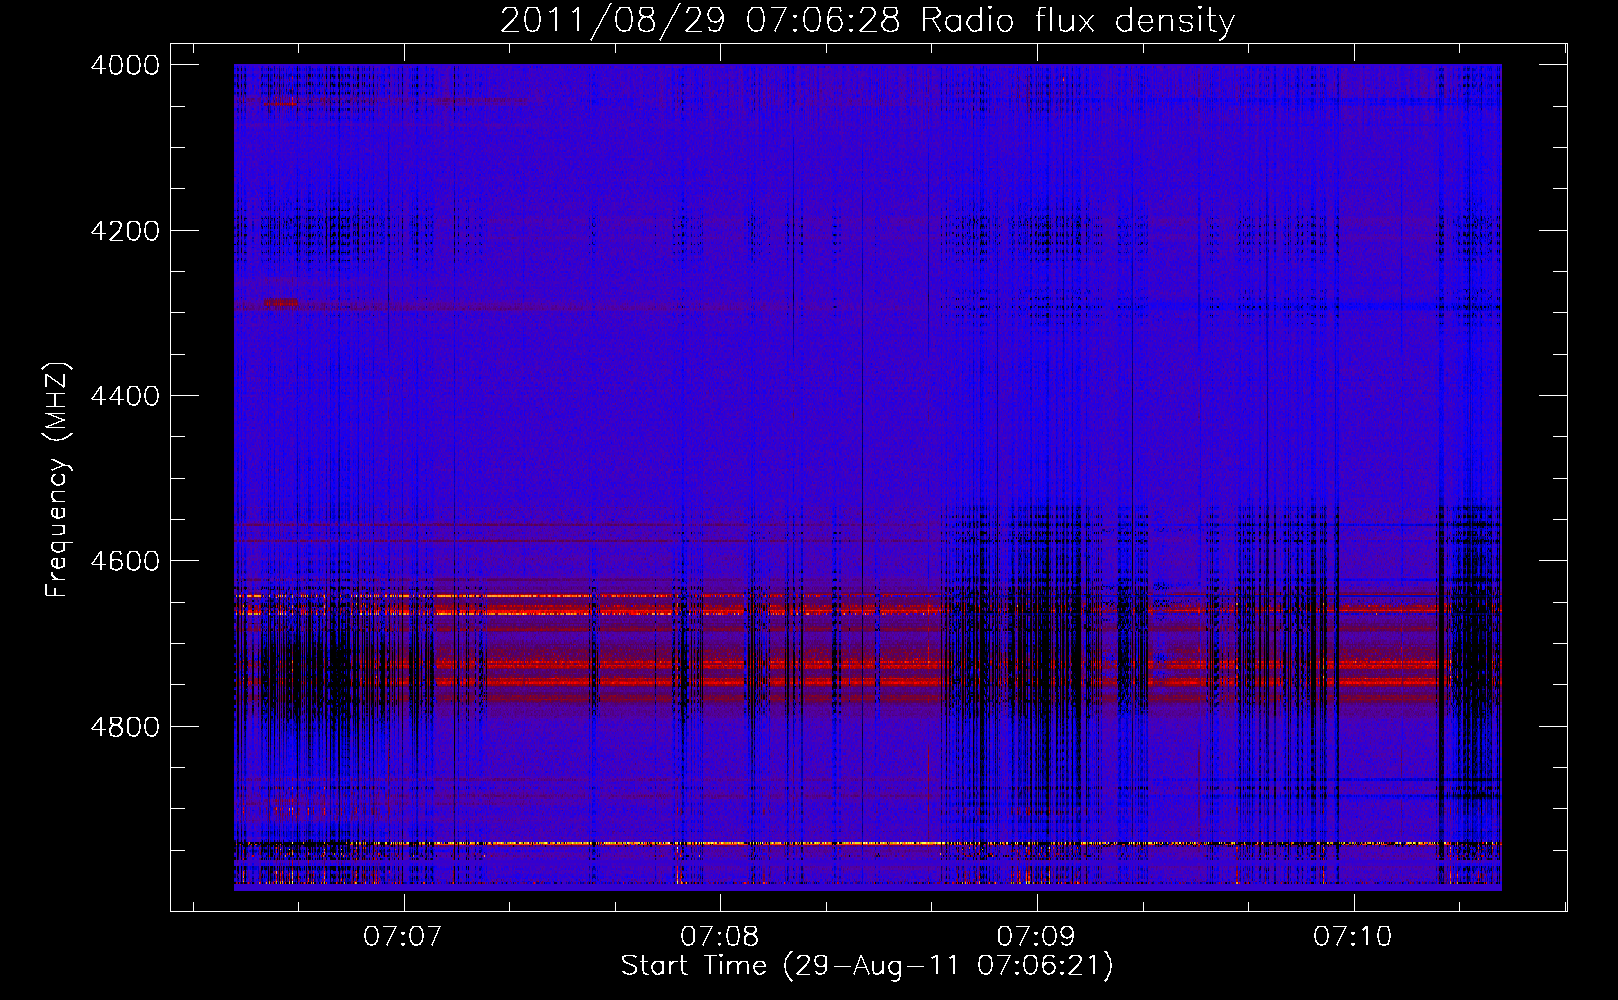This screenshot has height=1000, width=1618.
Task: Click the x-axis label "Start Time (29-Aug-11 07:06:21)"
Action: [x=867, y=966]
